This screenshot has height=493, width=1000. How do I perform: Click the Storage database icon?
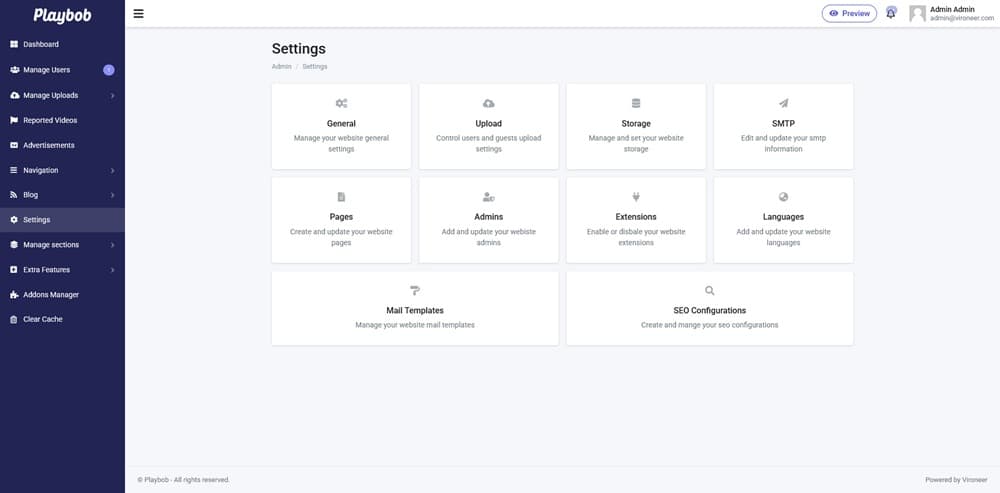[636, 103]
